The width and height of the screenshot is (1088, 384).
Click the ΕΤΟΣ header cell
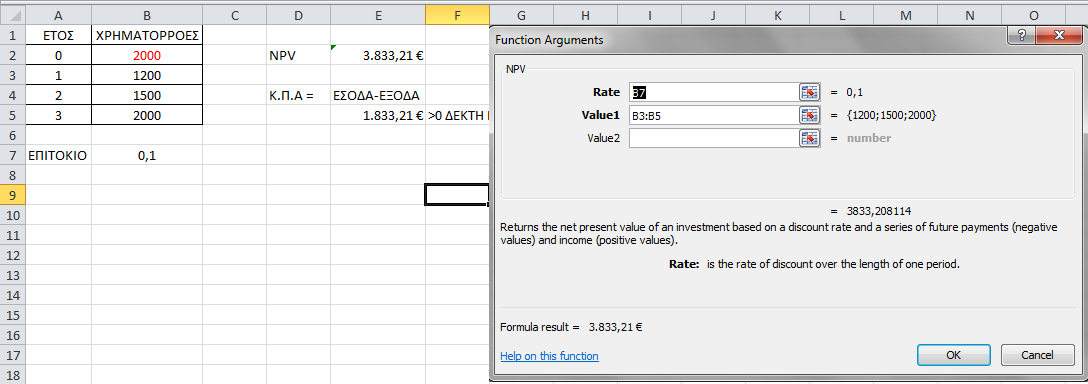58,35
